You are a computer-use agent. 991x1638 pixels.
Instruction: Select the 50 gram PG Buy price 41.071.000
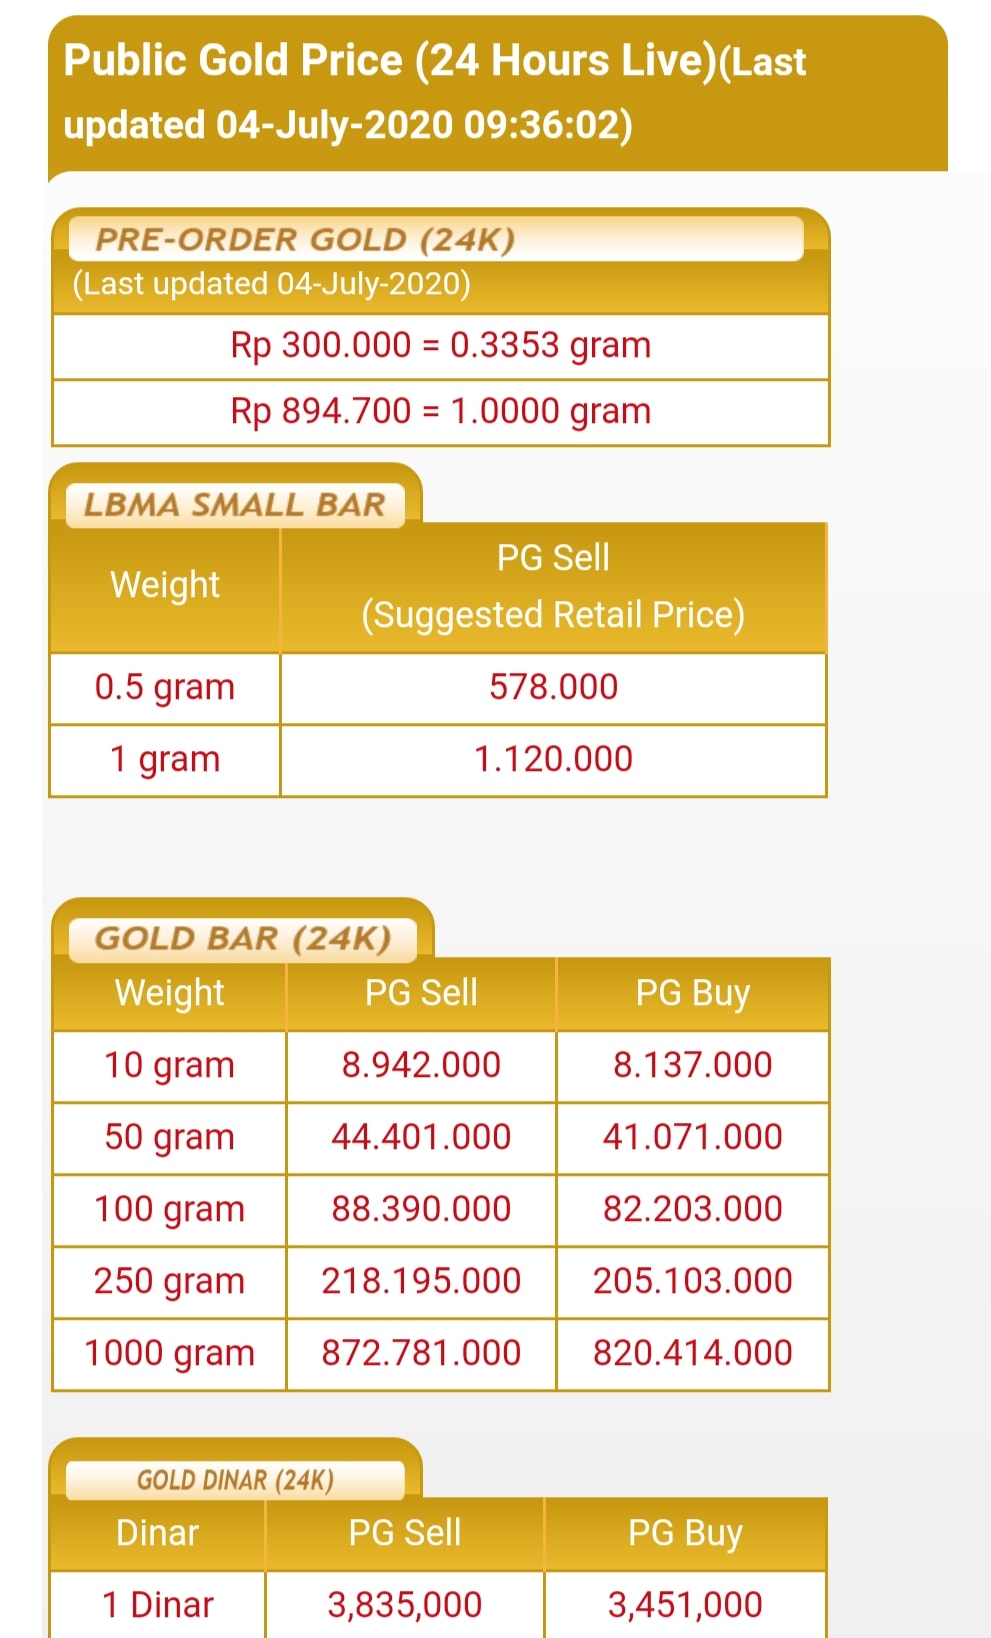point(693,1138)
